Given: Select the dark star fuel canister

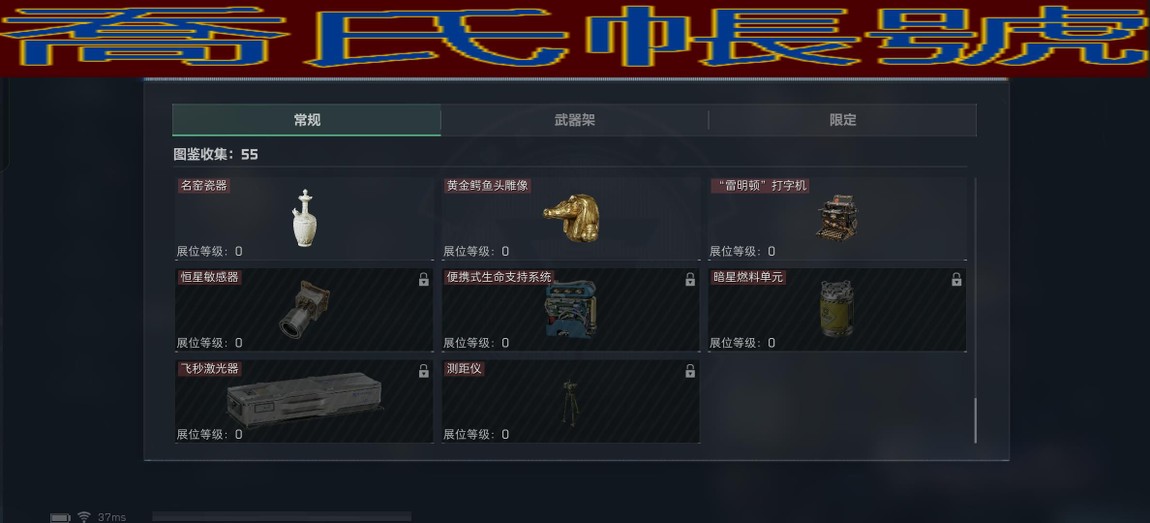Looking at the screenshot, I should click(x=837, y=309).
